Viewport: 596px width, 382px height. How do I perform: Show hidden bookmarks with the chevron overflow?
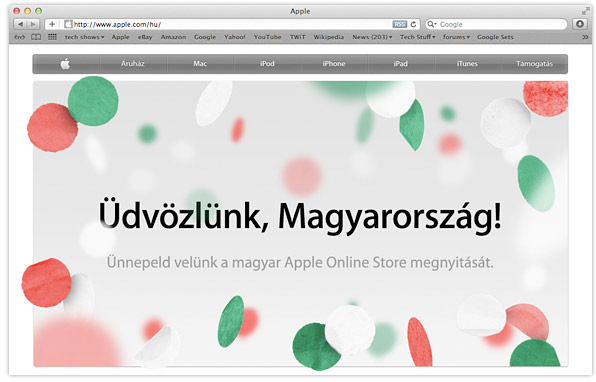point(585,37)
